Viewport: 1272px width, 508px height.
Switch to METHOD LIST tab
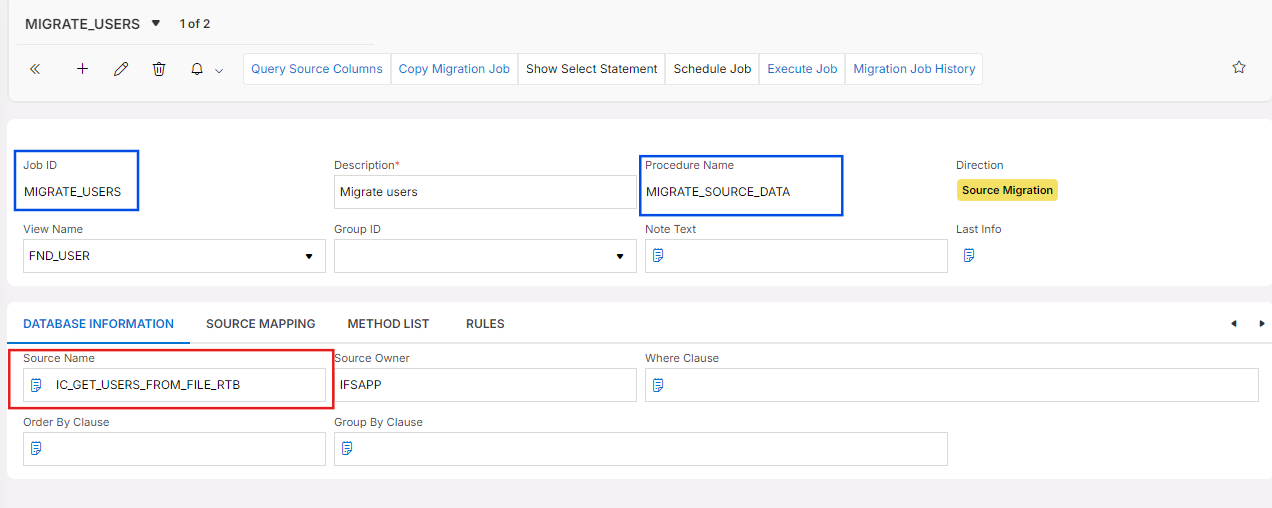pyautogui.click(x=388, y=324)
